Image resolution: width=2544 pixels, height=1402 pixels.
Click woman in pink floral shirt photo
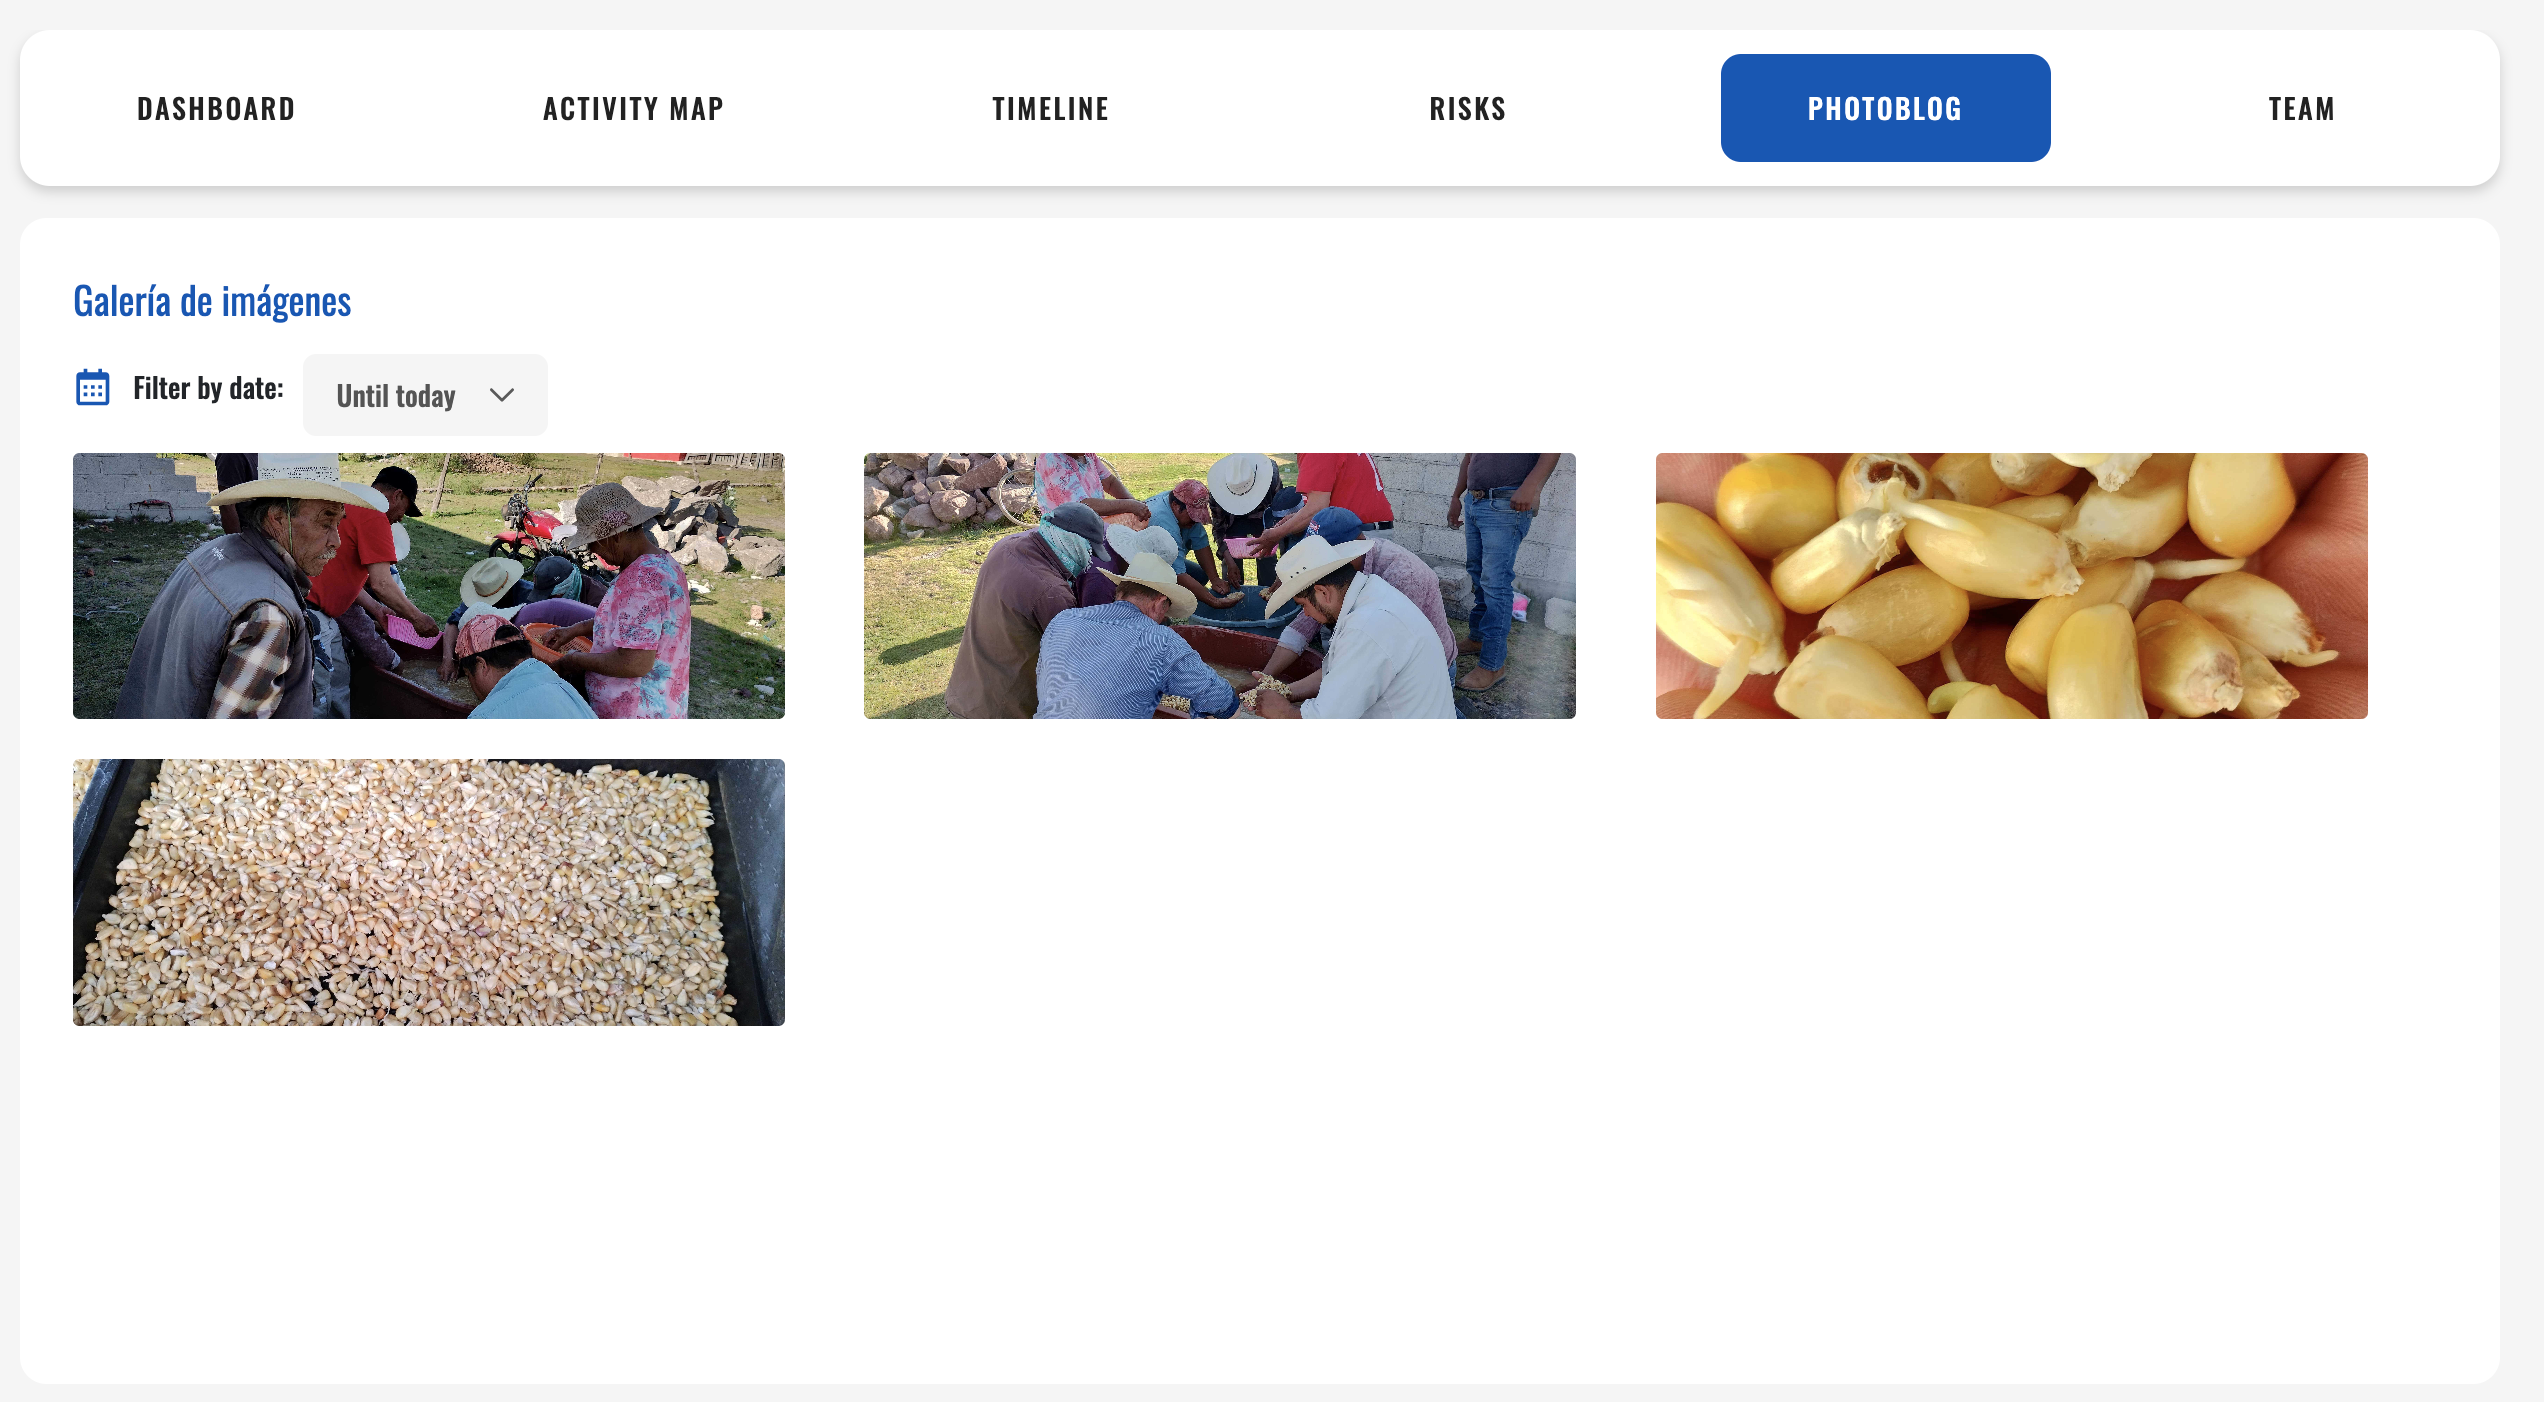pos(429,586)
